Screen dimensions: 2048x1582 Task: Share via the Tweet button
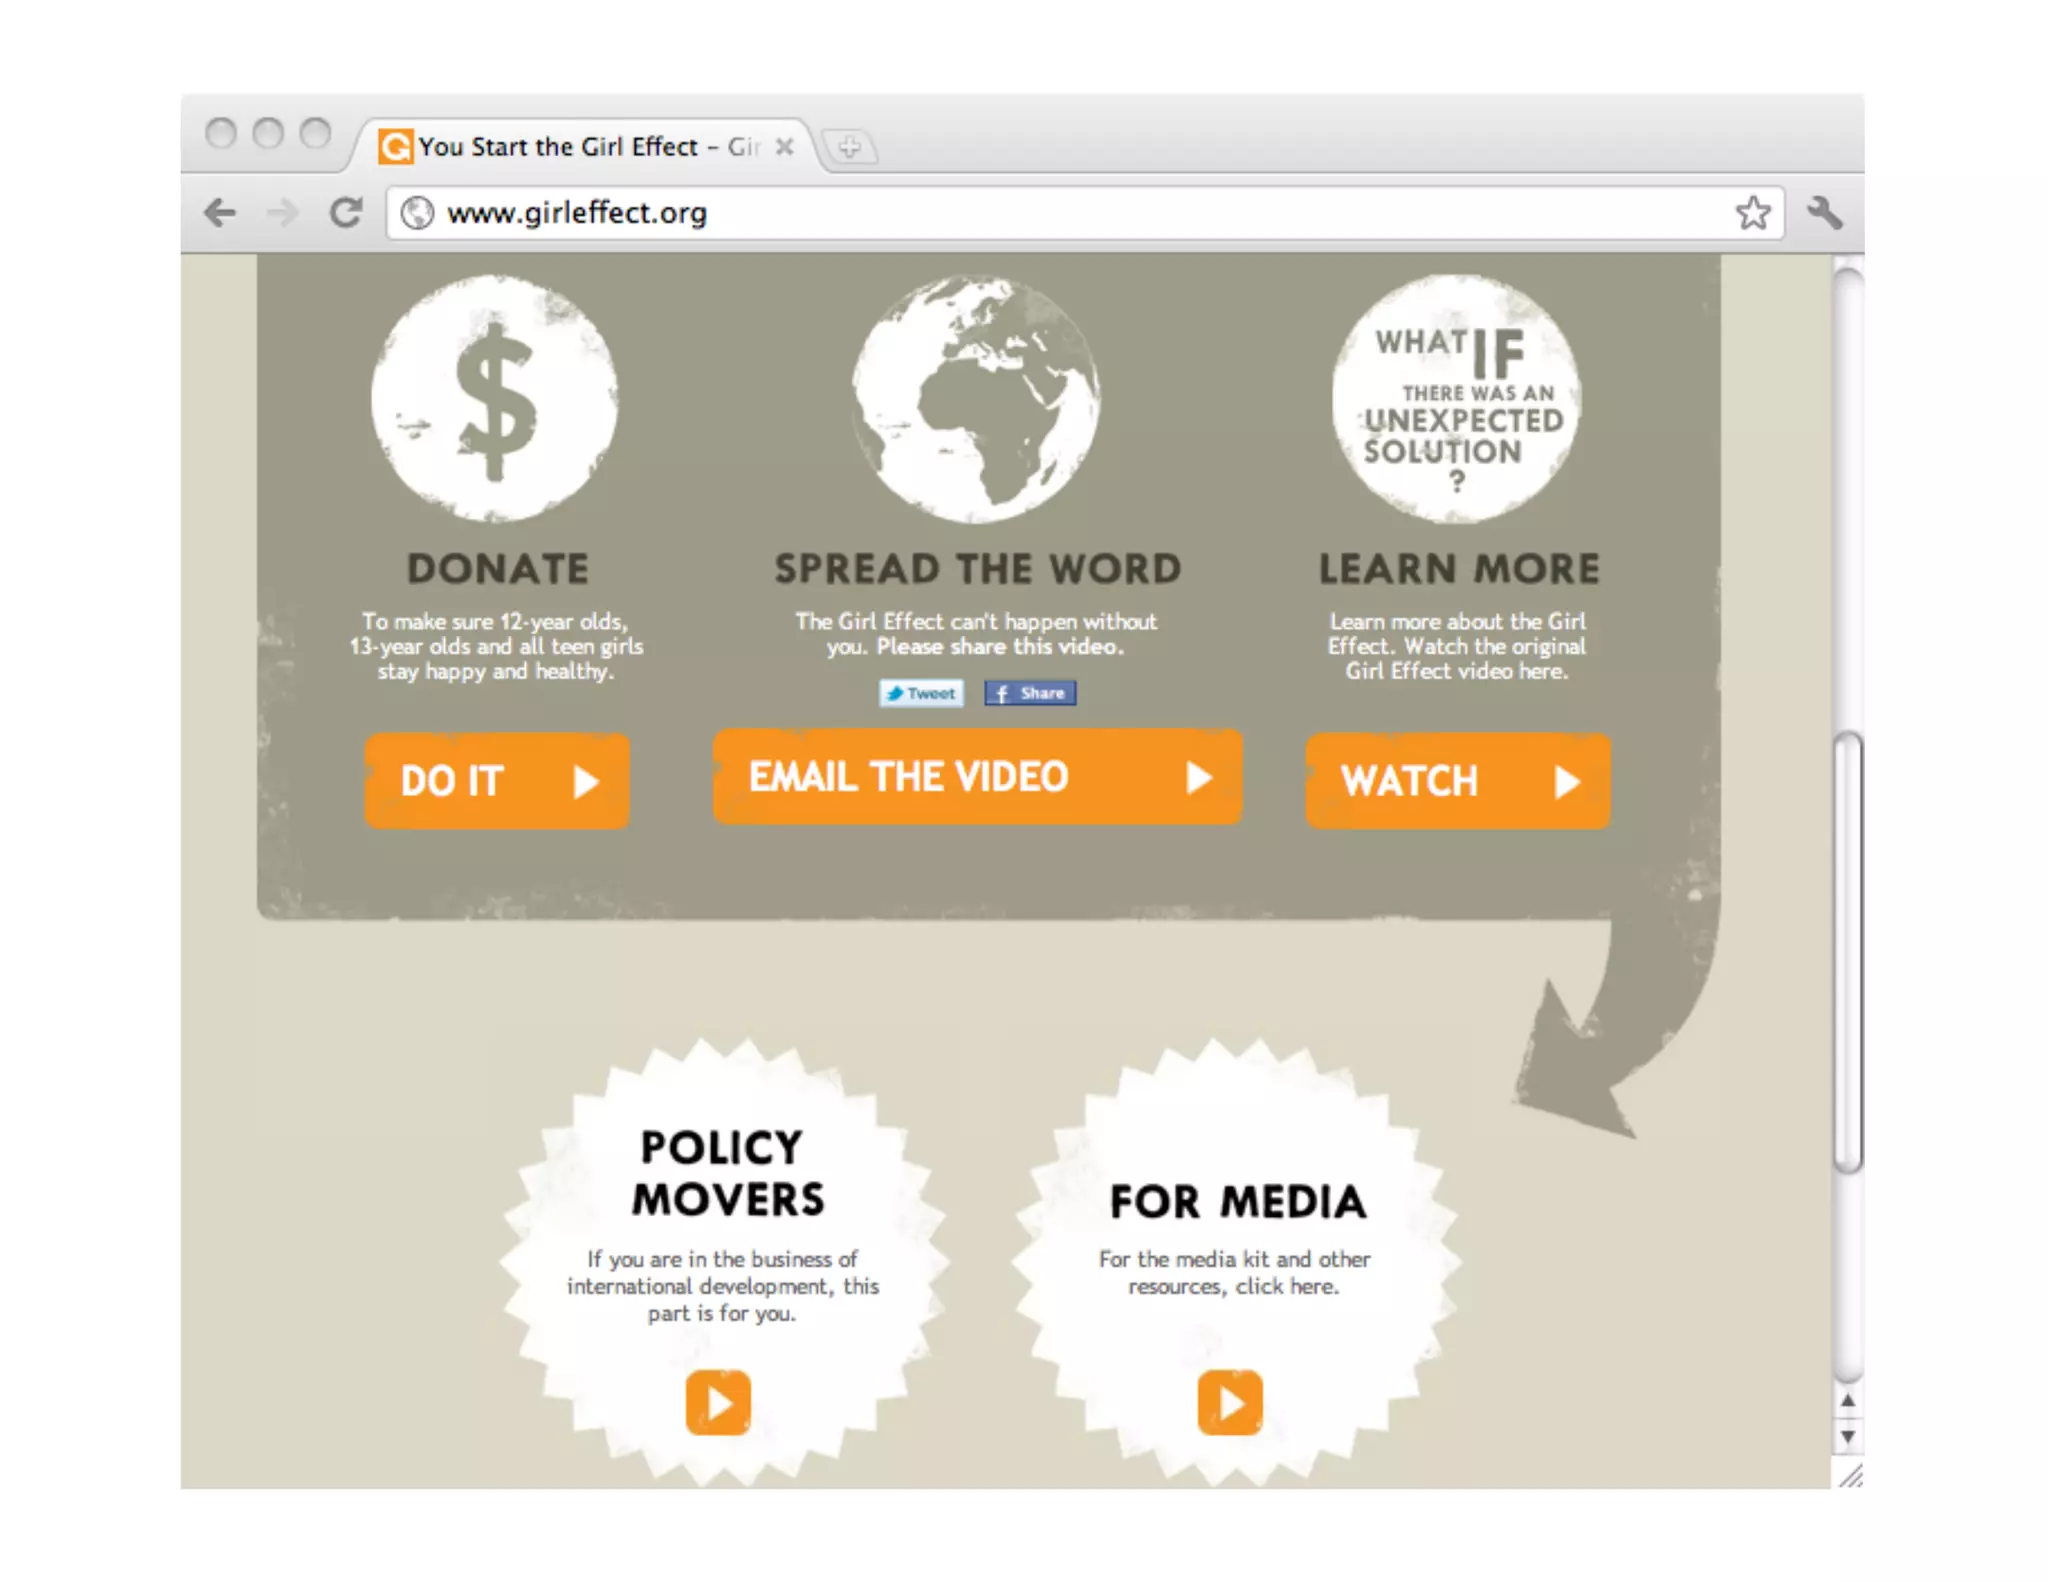(921, 693)
